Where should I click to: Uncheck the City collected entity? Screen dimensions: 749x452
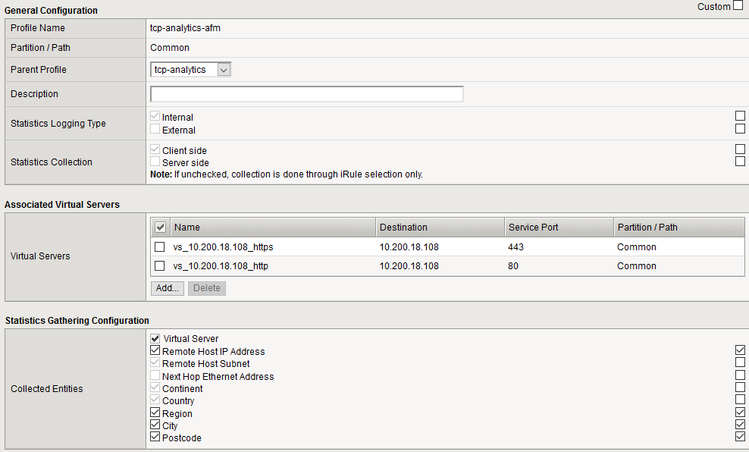155,425
